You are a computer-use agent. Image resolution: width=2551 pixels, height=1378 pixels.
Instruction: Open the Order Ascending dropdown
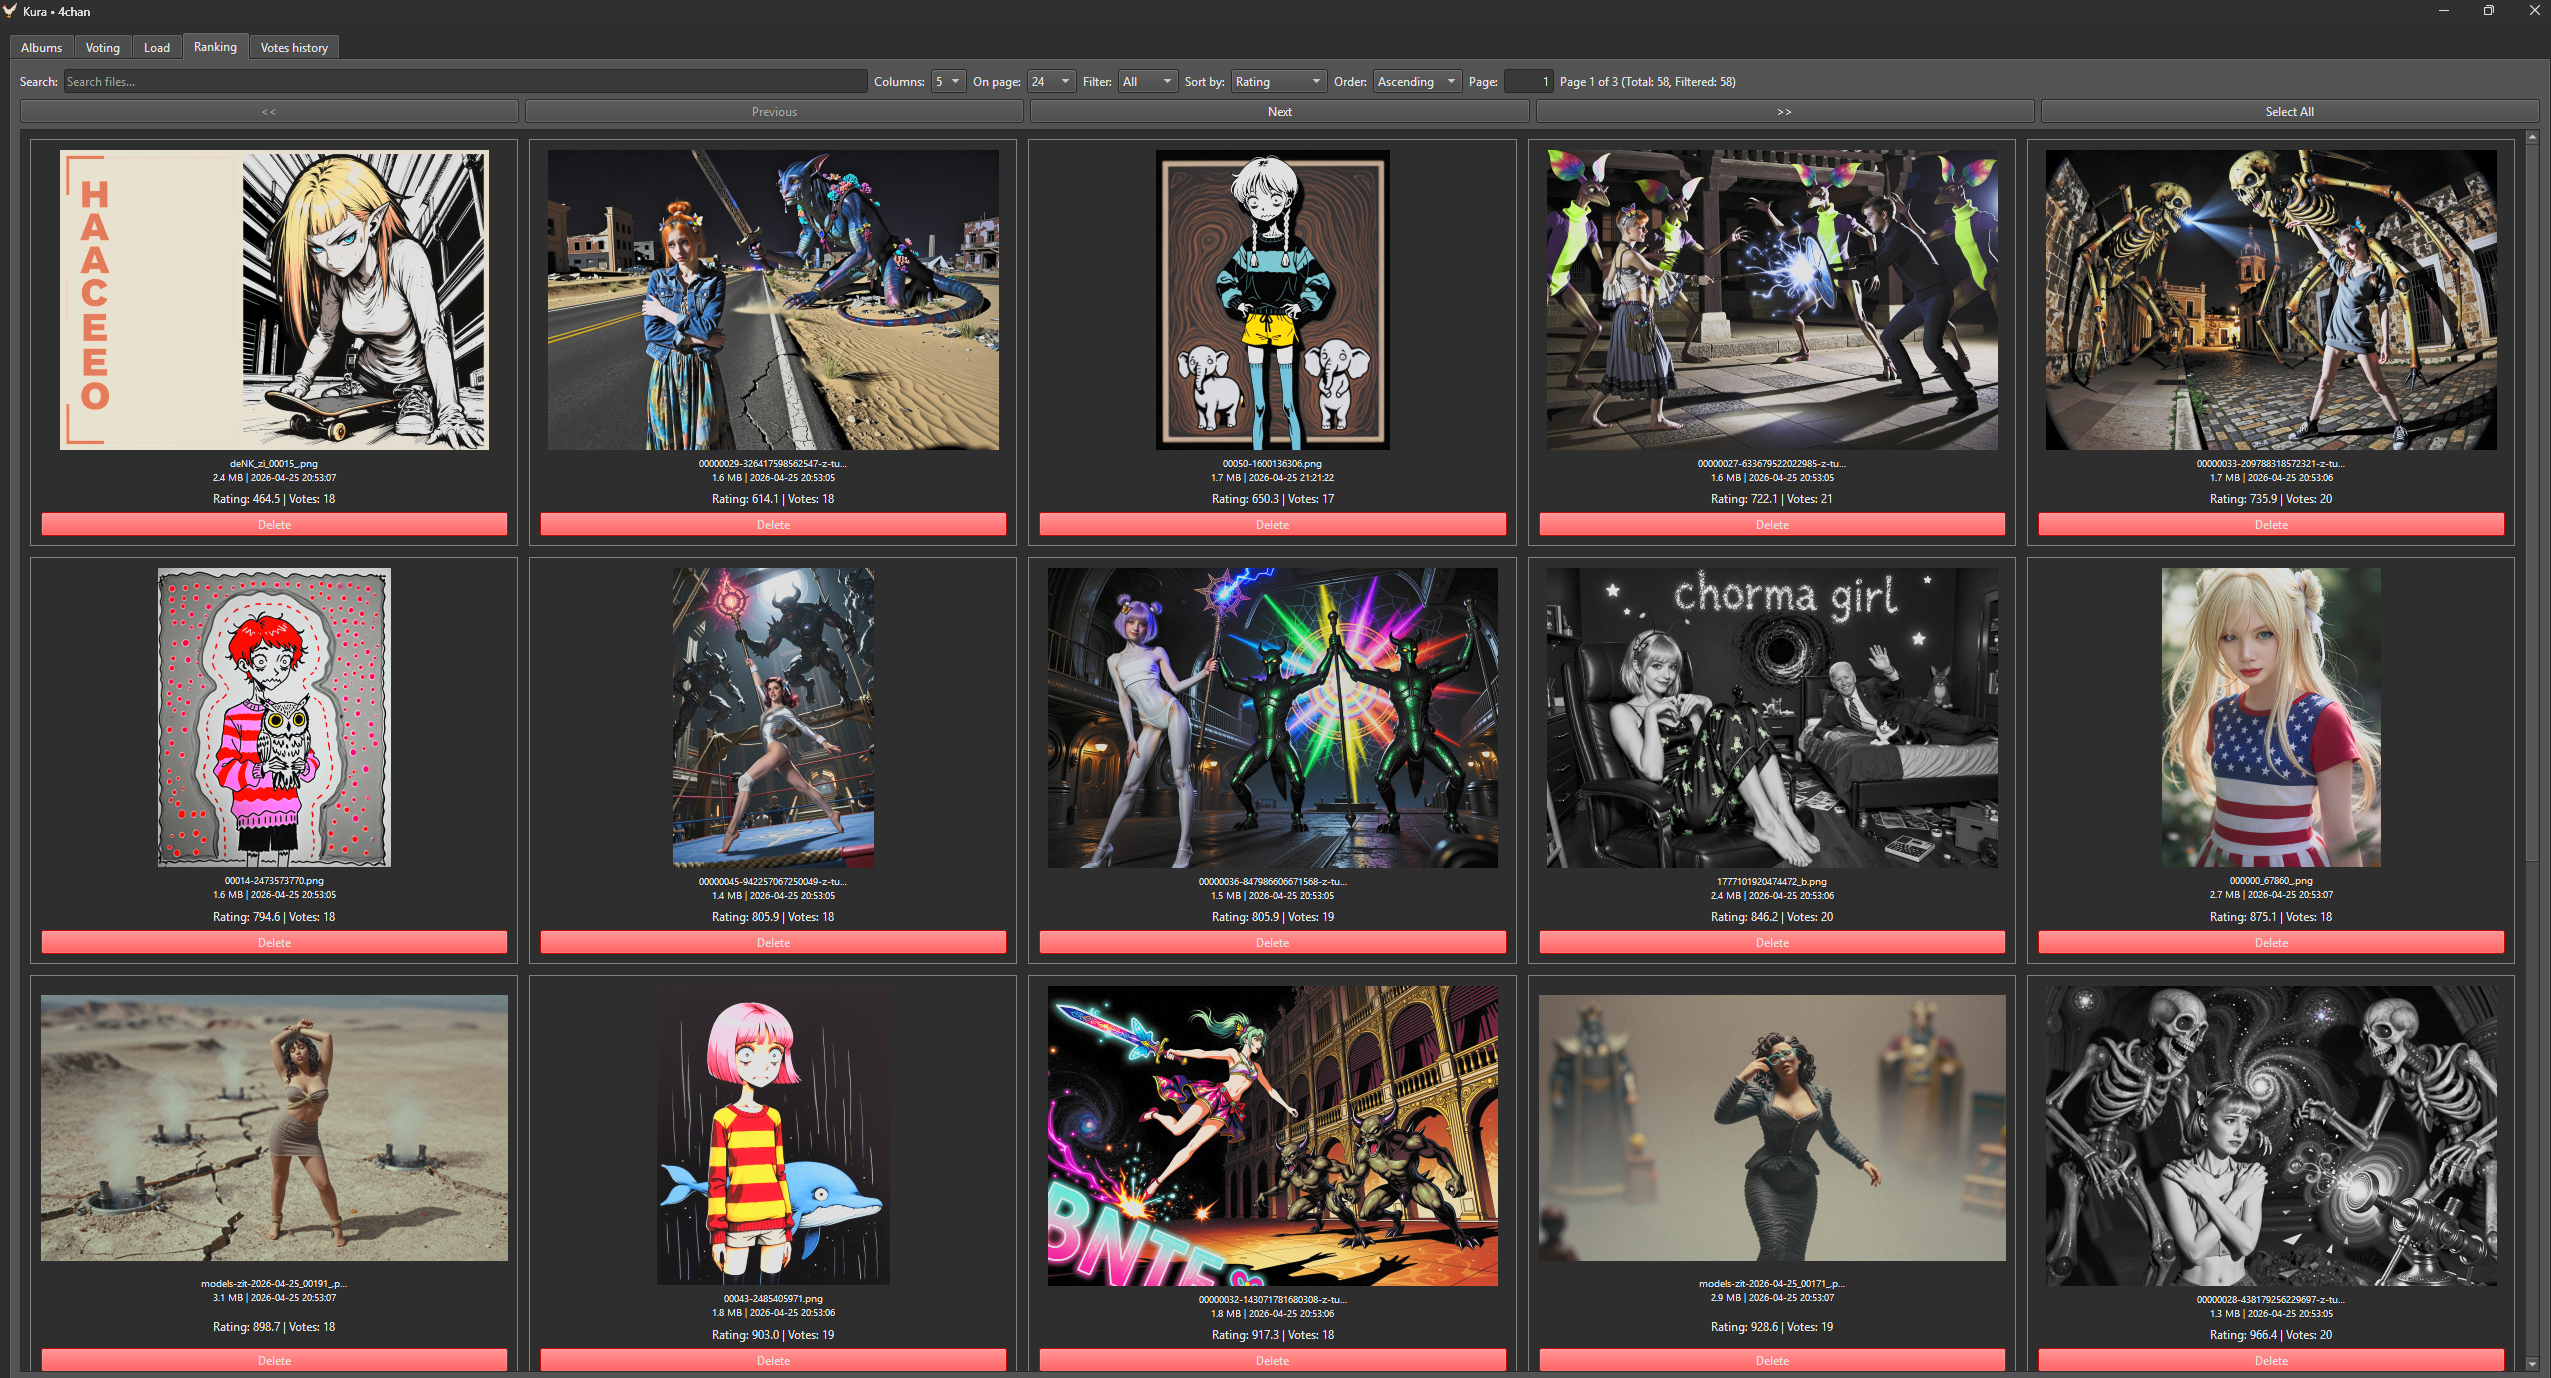pyautogui.click(x=1417, y=82)
